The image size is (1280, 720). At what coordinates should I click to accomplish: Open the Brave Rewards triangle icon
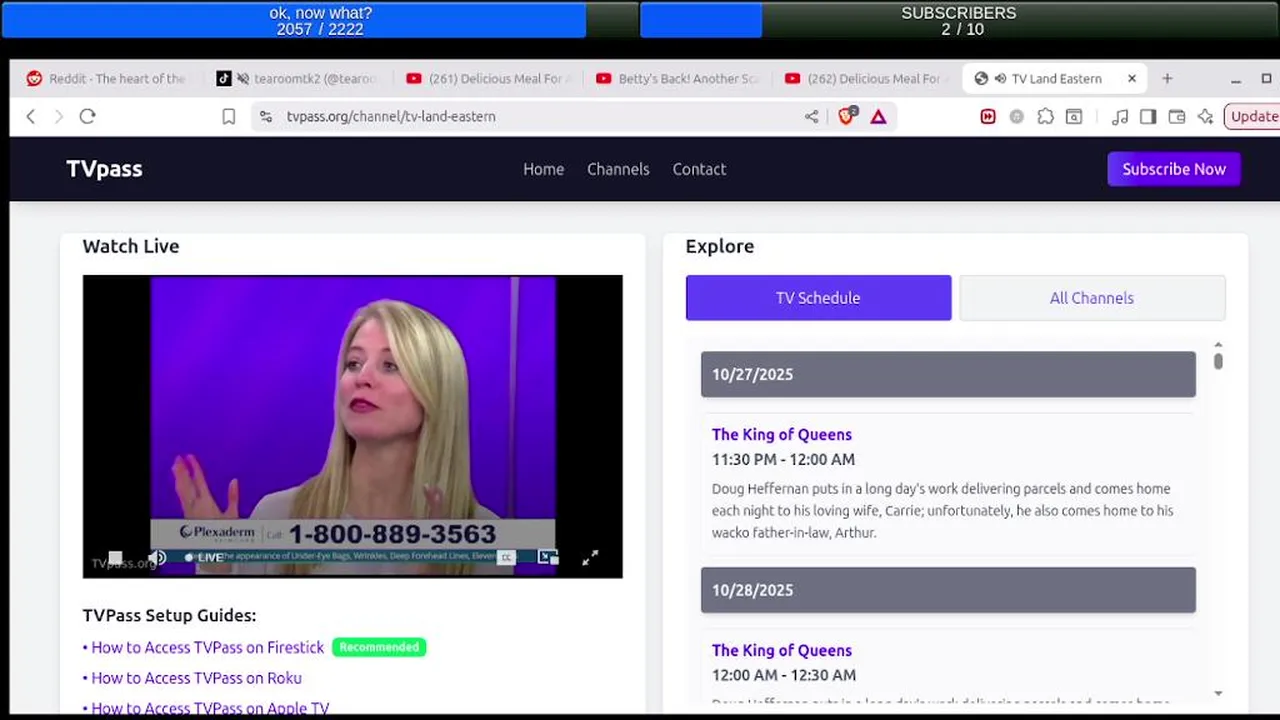[x=878, y=117]
